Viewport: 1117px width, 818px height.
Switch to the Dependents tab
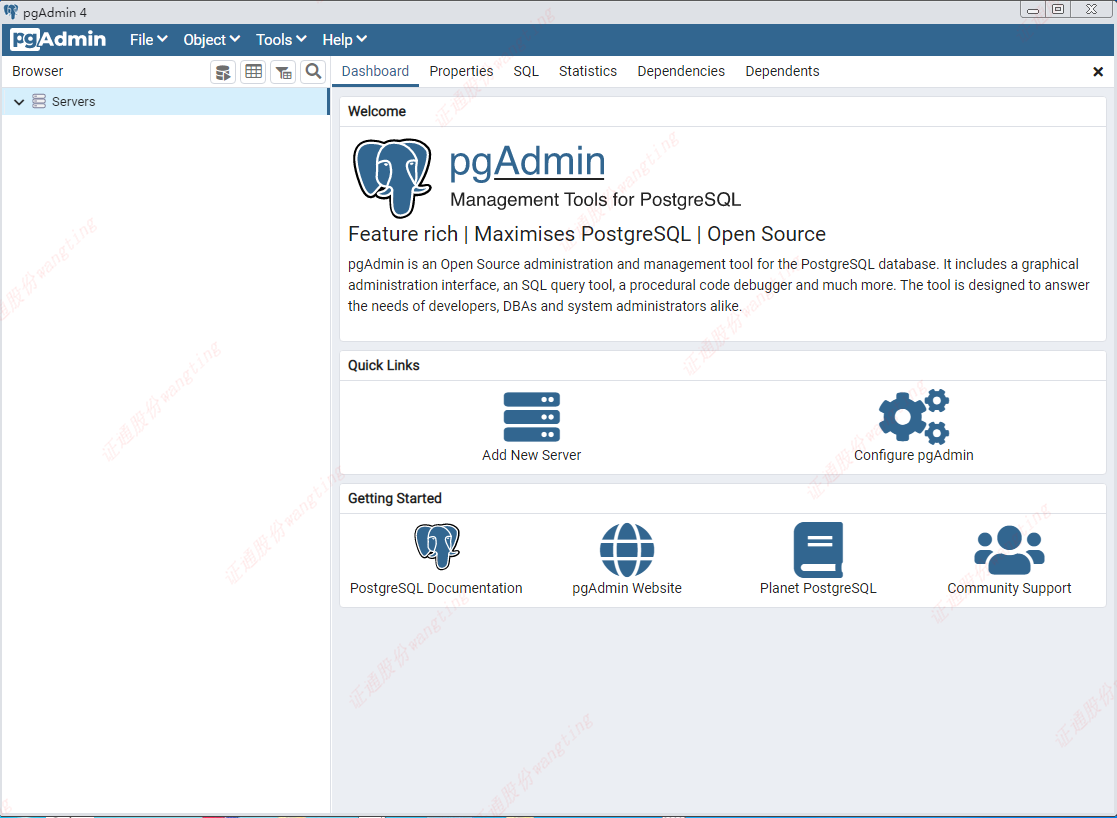[x=782, y=71]
